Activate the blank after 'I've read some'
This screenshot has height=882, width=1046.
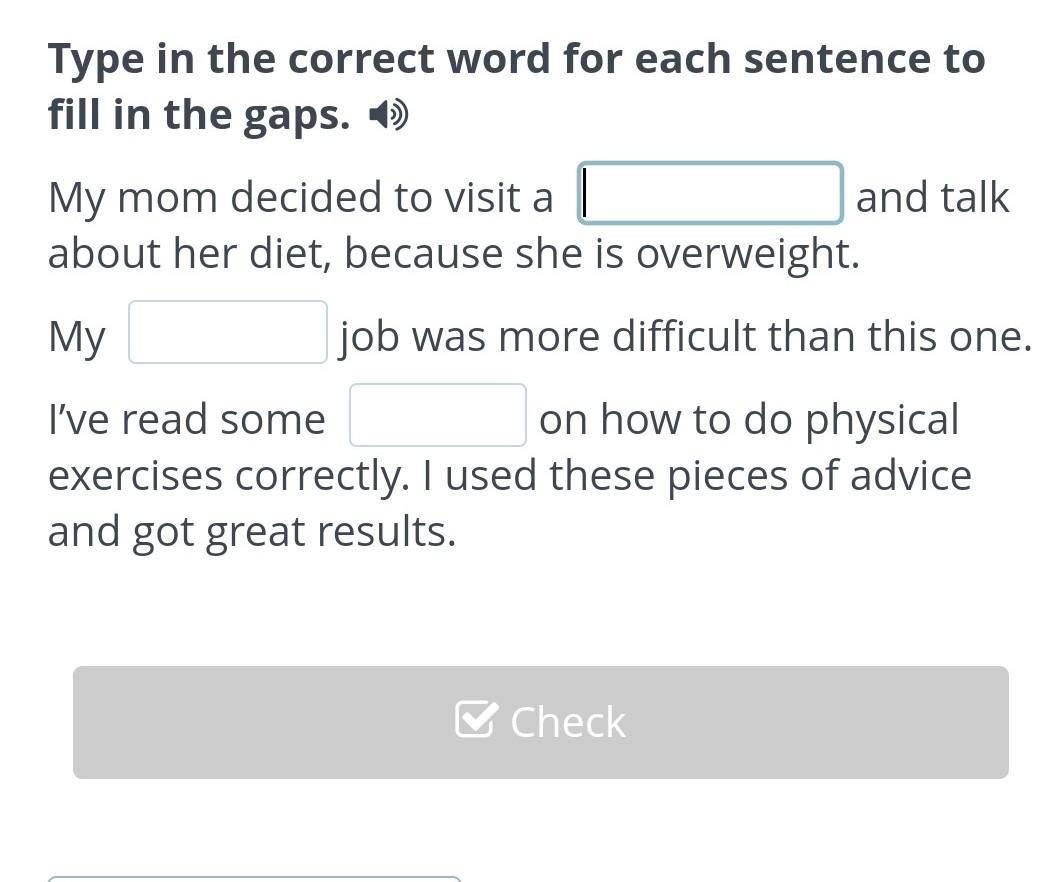[x=438, y=415]
